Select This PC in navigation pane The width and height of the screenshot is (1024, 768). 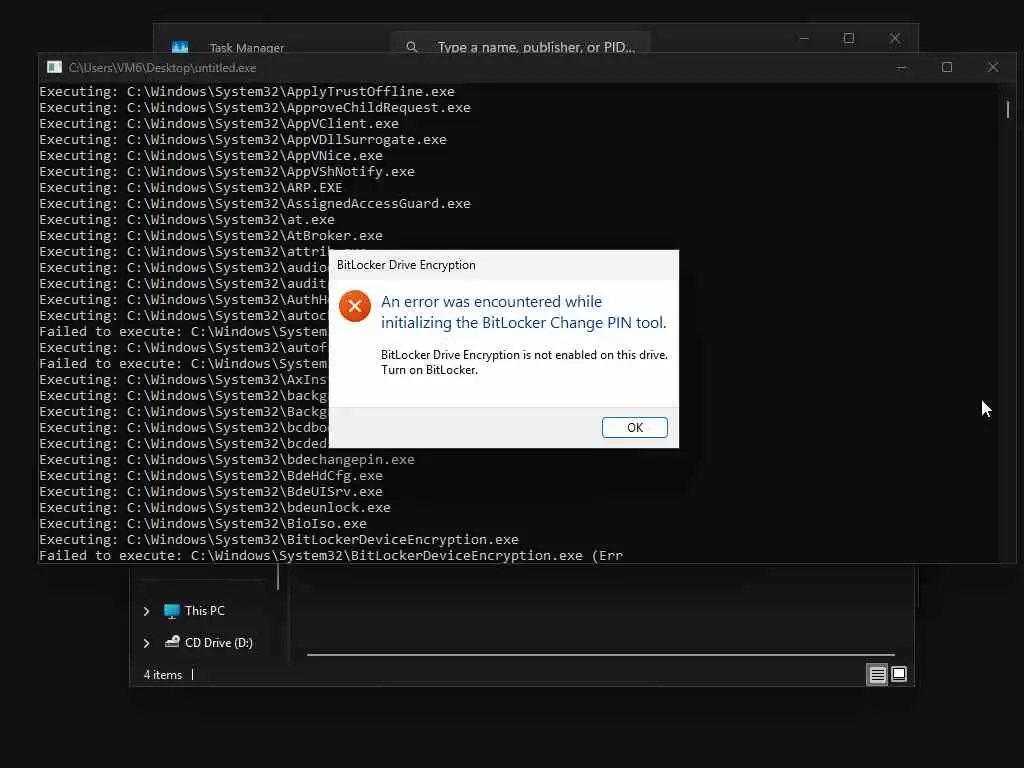click(x=204, y=611)
